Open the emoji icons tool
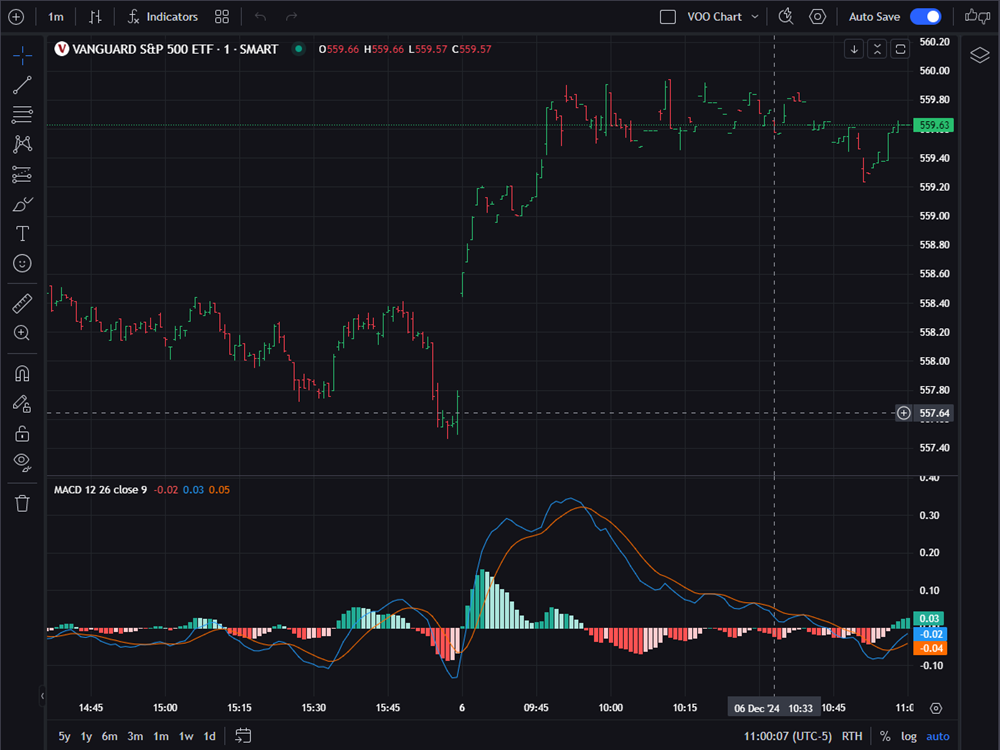Viewport: 1000px width, 750px height. click(22, 263)
